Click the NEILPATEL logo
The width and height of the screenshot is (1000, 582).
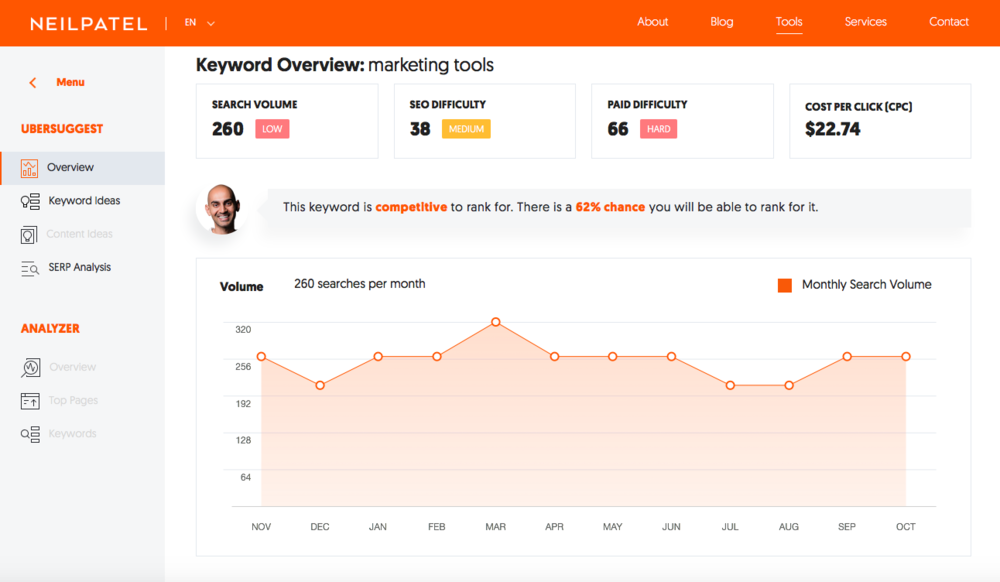click(x=89, y=24)
